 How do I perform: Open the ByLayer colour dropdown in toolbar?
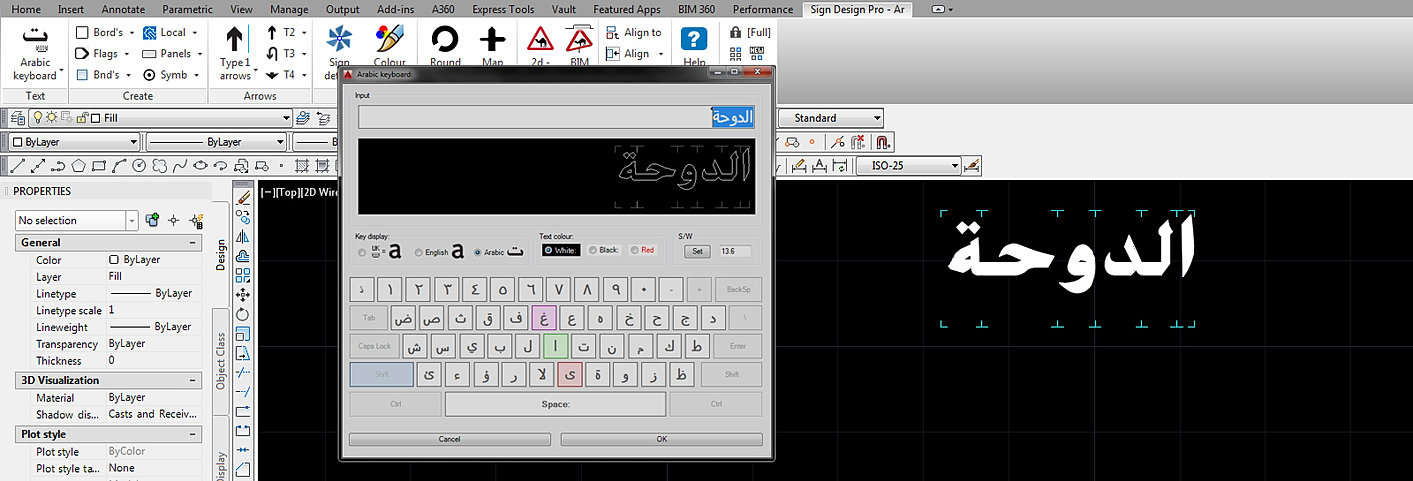tap(134, 142)
